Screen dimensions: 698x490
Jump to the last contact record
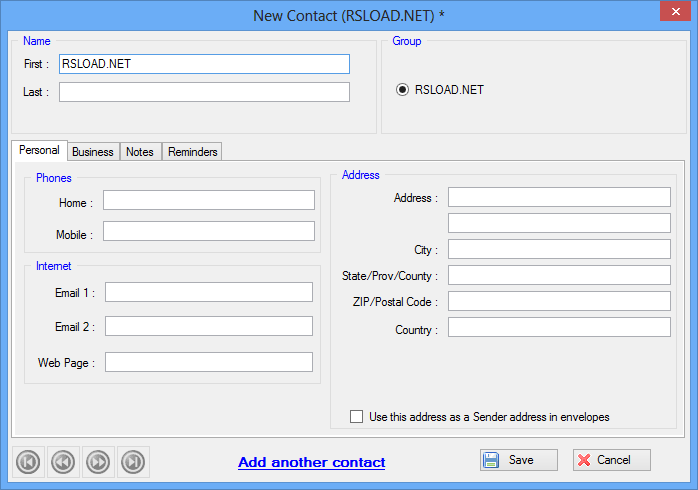coord(133,462)
